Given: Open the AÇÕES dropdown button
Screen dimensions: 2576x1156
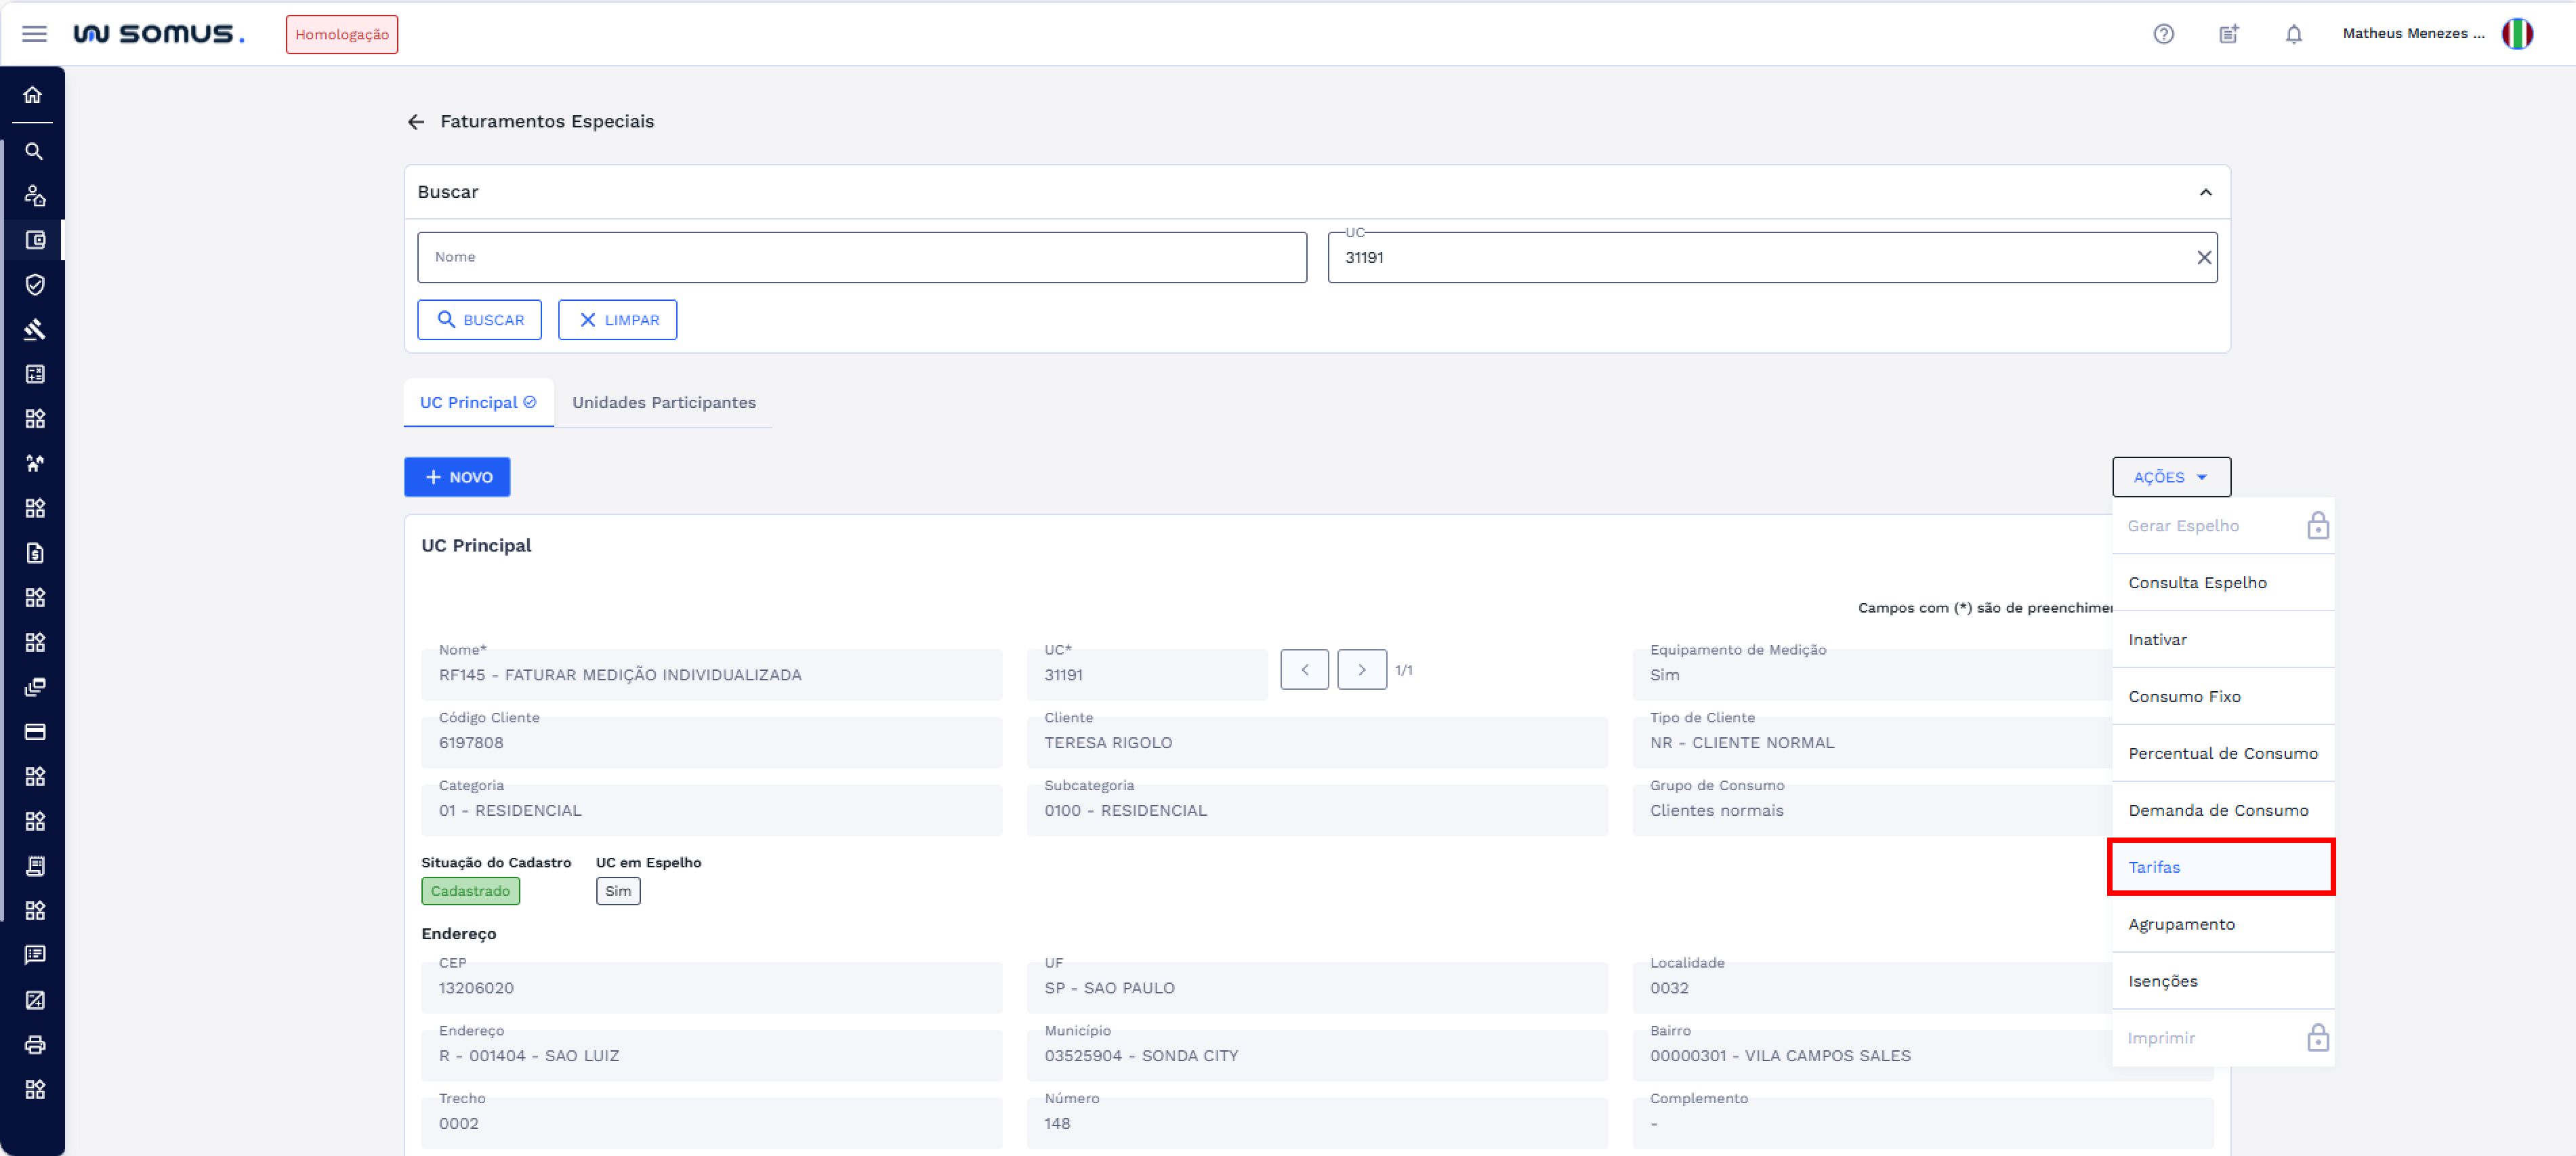Looking at the screenshot, I should (x=2170, y=477).
